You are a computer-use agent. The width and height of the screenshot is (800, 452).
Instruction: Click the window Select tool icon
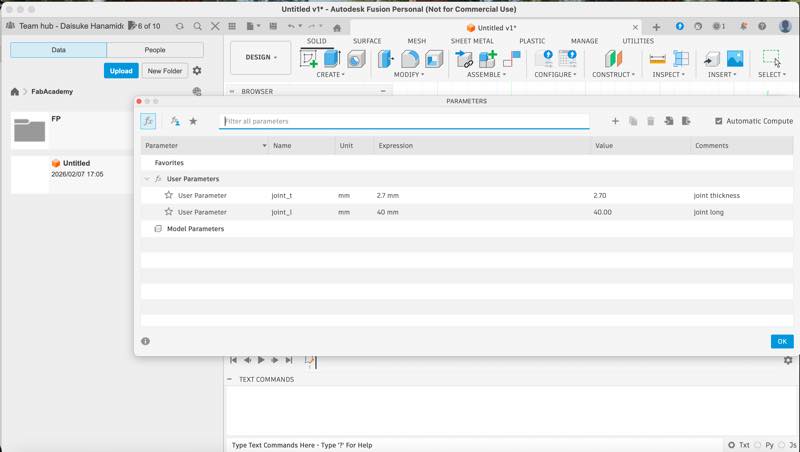click(771, 58)
